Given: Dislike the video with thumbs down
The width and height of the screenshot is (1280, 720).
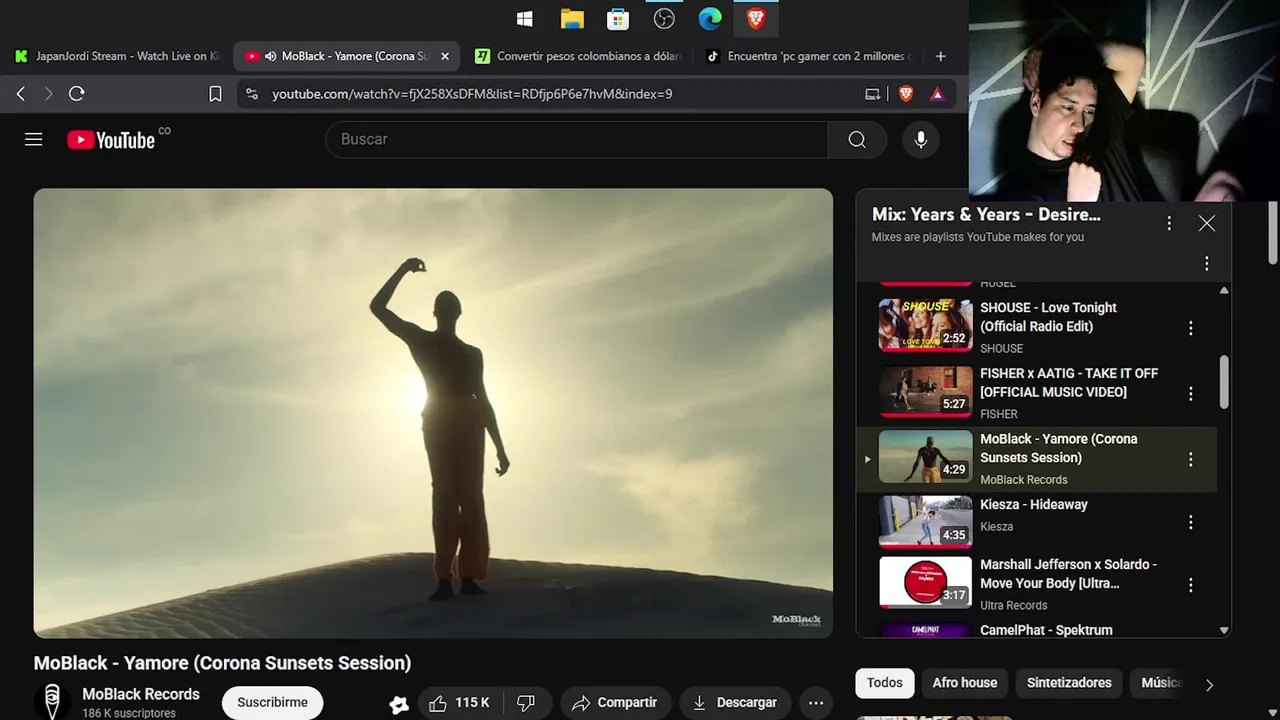Looking at the screenshot, I should pyautogui.click(x=526, y=703).
